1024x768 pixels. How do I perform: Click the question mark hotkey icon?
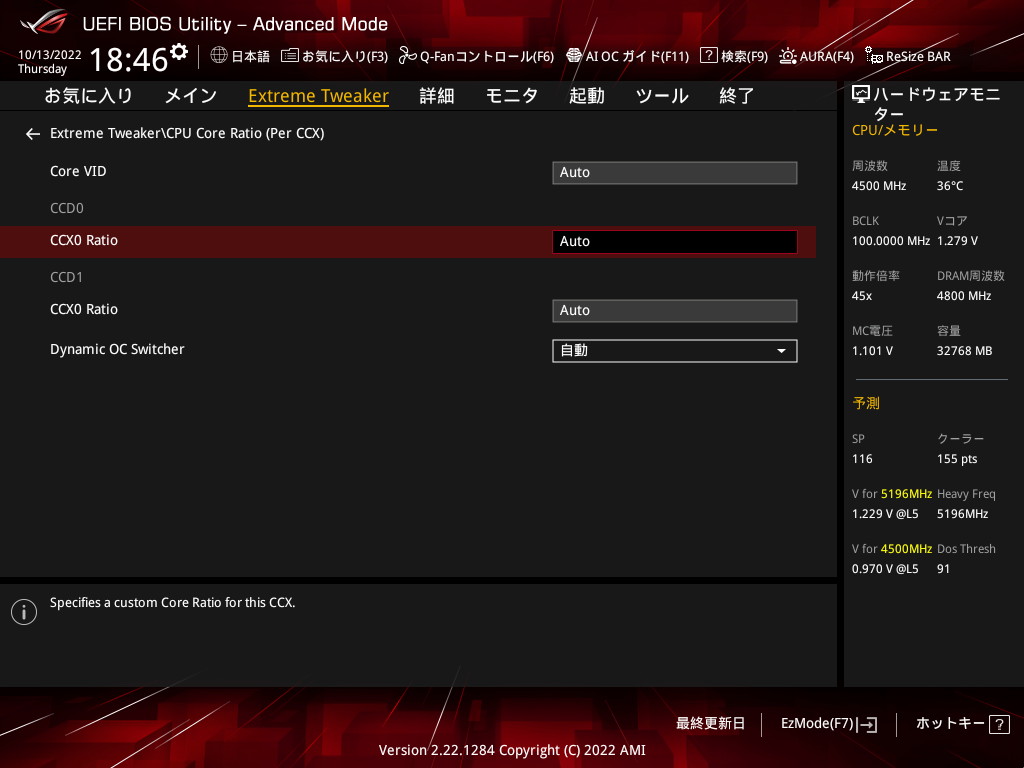tap(999, 724)
